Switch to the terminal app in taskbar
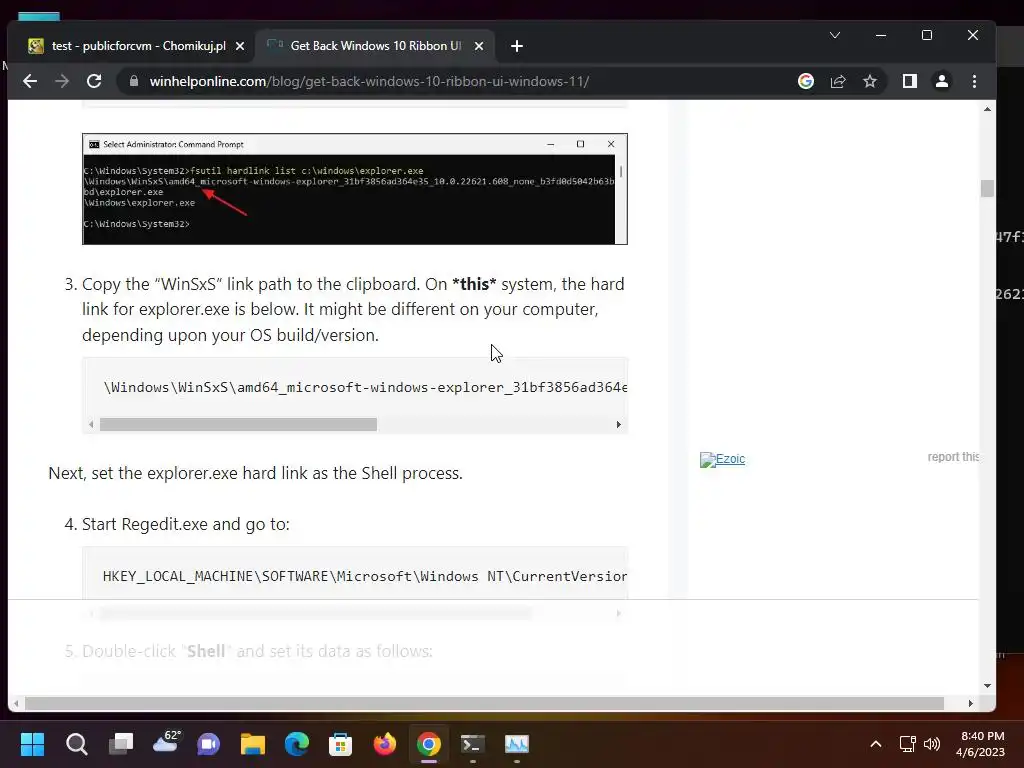1024x768 pixels. pyautogui.click(x=473, y=744)
